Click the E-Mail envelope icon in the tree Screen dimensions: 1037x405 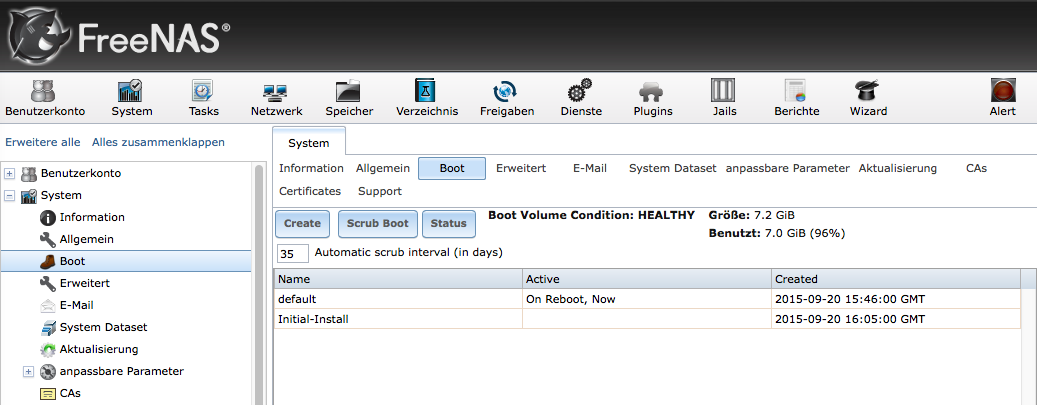click(x=48, y=305)
